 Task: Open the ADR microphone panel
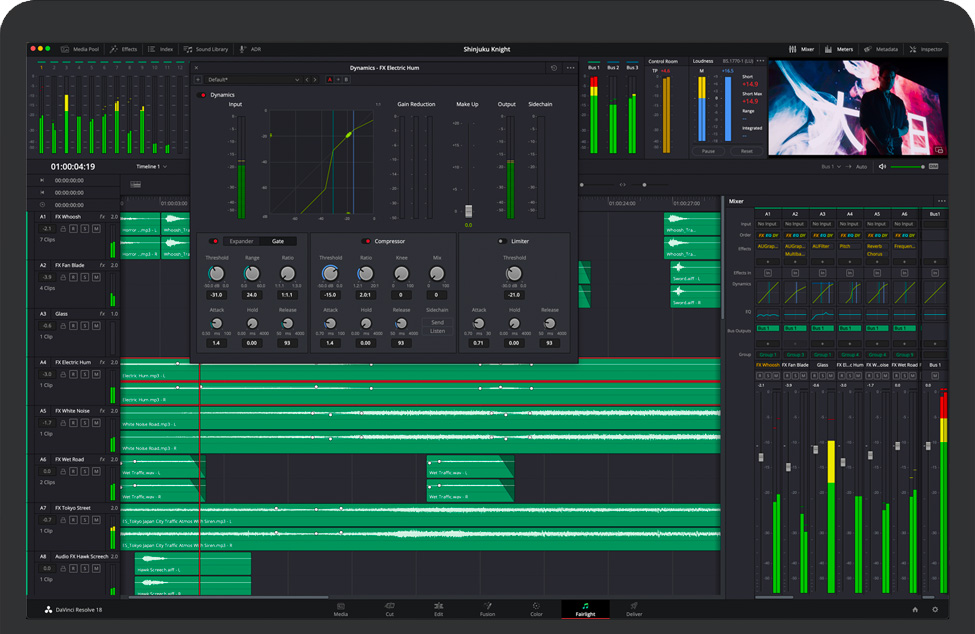pos(250,49)
